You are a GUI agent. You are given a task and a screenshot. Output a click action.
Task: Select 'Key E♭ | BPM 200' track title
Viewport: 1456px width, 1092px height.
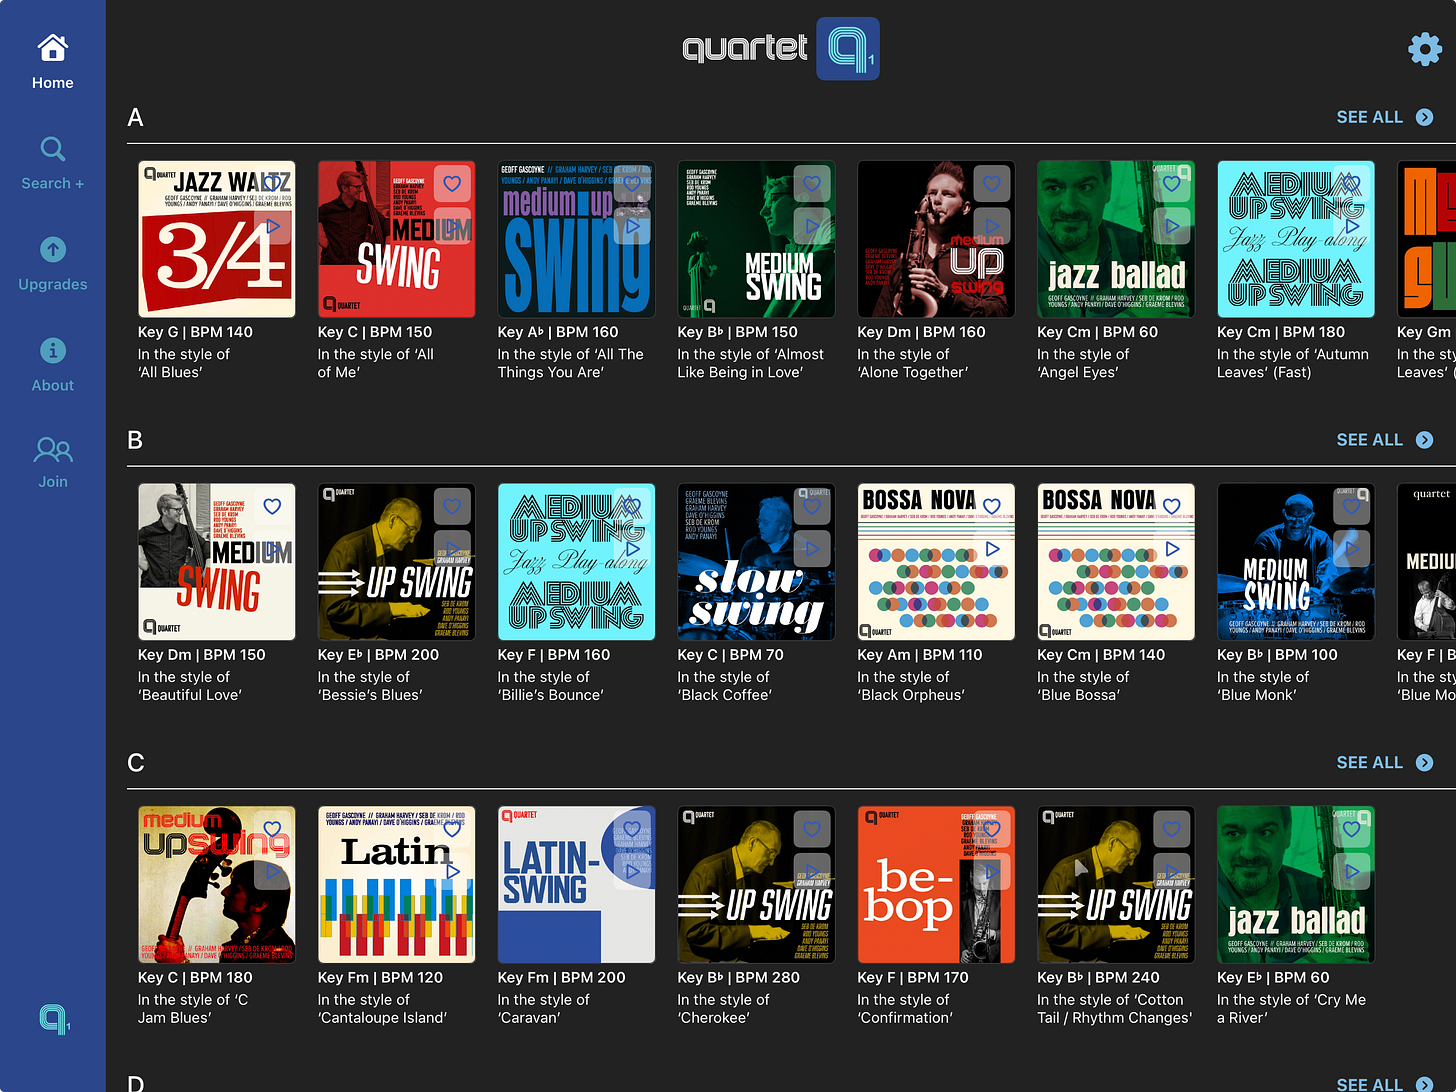click(378, 655)
